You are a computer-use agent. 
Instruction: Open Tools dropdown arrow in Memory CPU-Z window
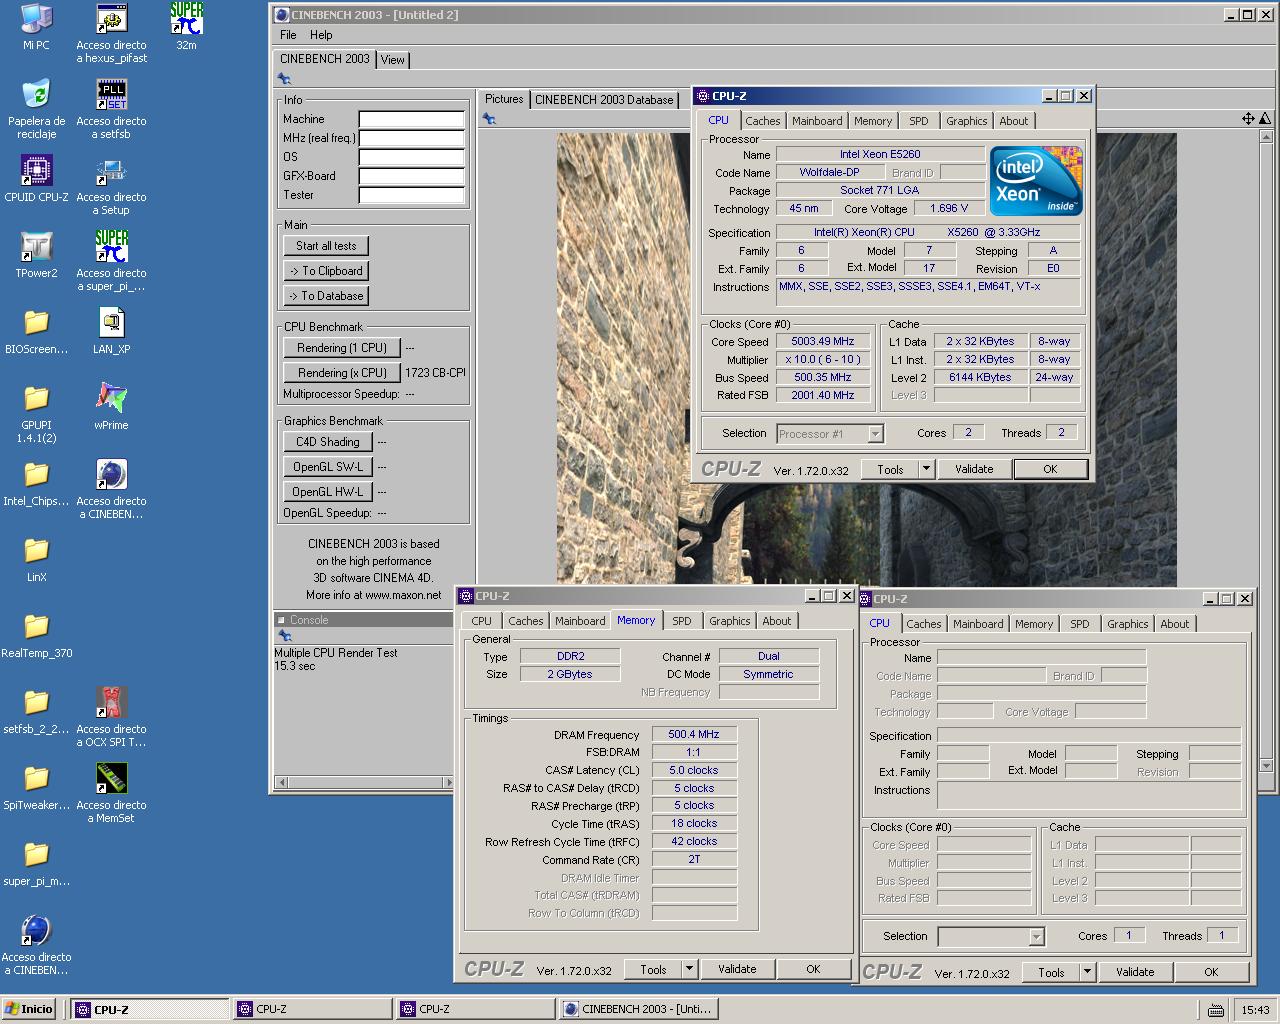click(x=689, y=969)
